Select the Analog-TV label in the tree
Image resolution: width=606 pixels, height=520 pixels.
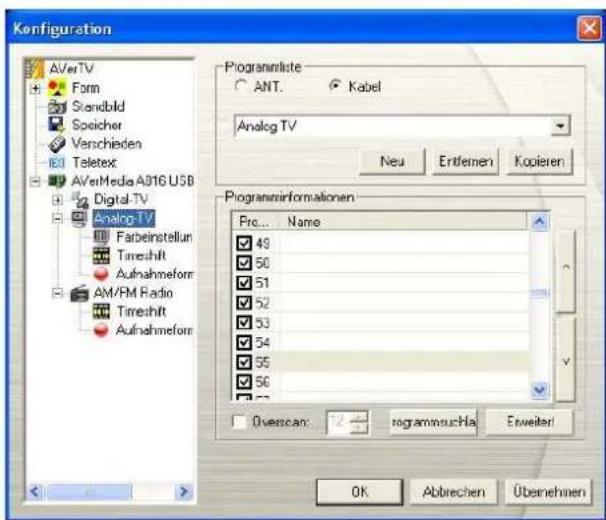tap(124, 218)
